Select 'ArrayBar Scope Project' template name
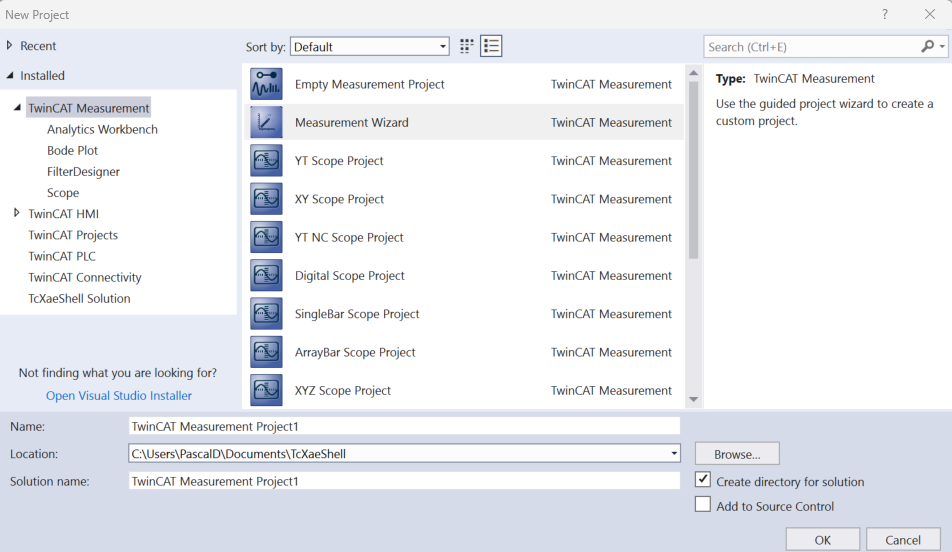The image size is (952, 552). point(355,352)
